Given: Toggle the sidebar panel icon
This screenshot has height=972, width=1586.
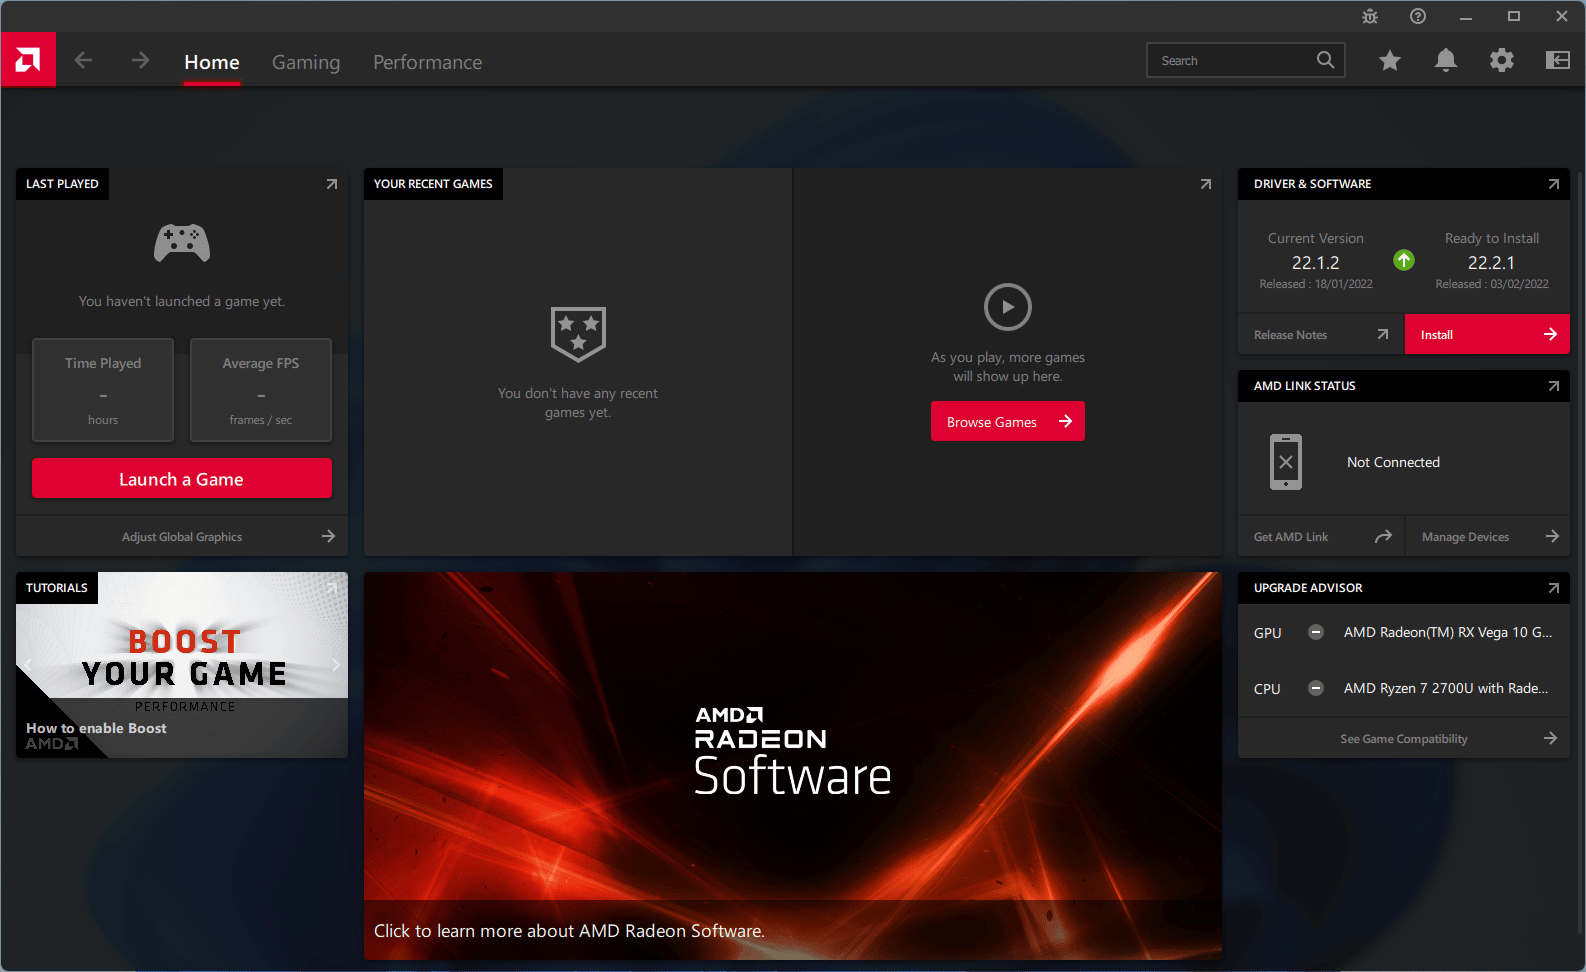Looking at the screenshot, I should pyautogui.click(x=1558, y=61).
